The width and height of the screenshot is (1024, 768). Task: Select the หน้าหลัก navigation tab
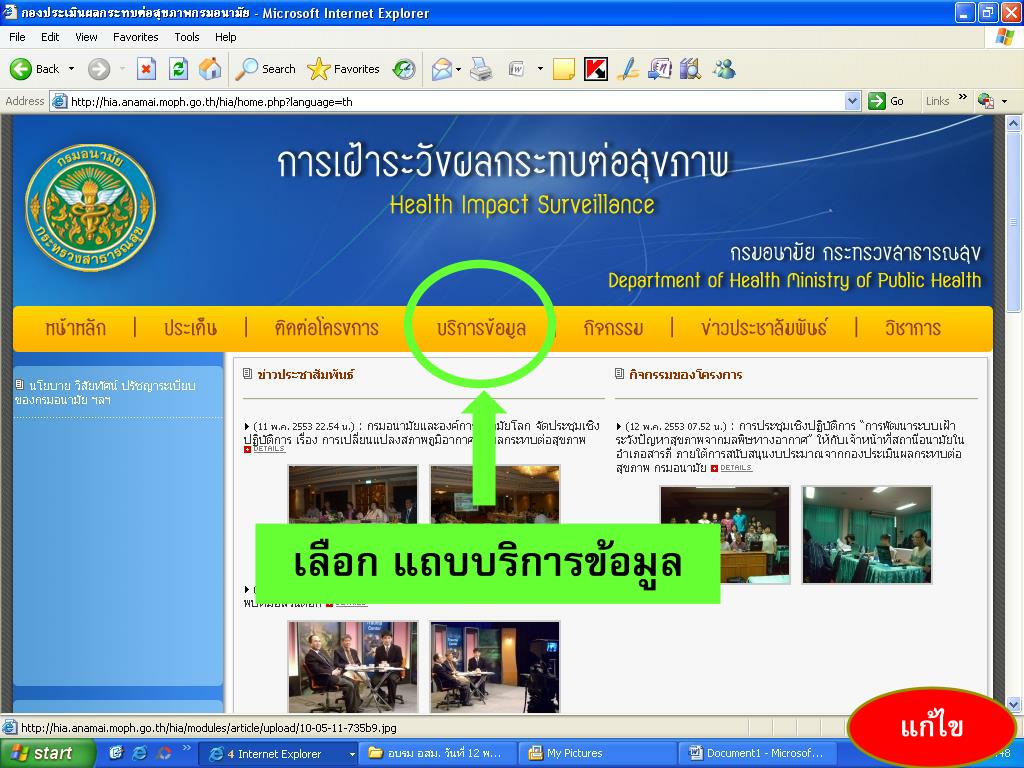76,328
